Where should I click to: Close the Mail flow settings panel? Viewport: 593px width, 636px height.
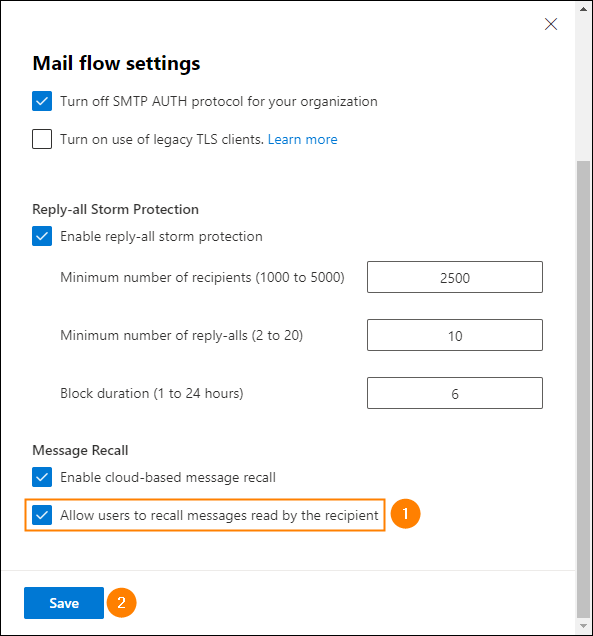pyautogui.click(x=550, y=24)
